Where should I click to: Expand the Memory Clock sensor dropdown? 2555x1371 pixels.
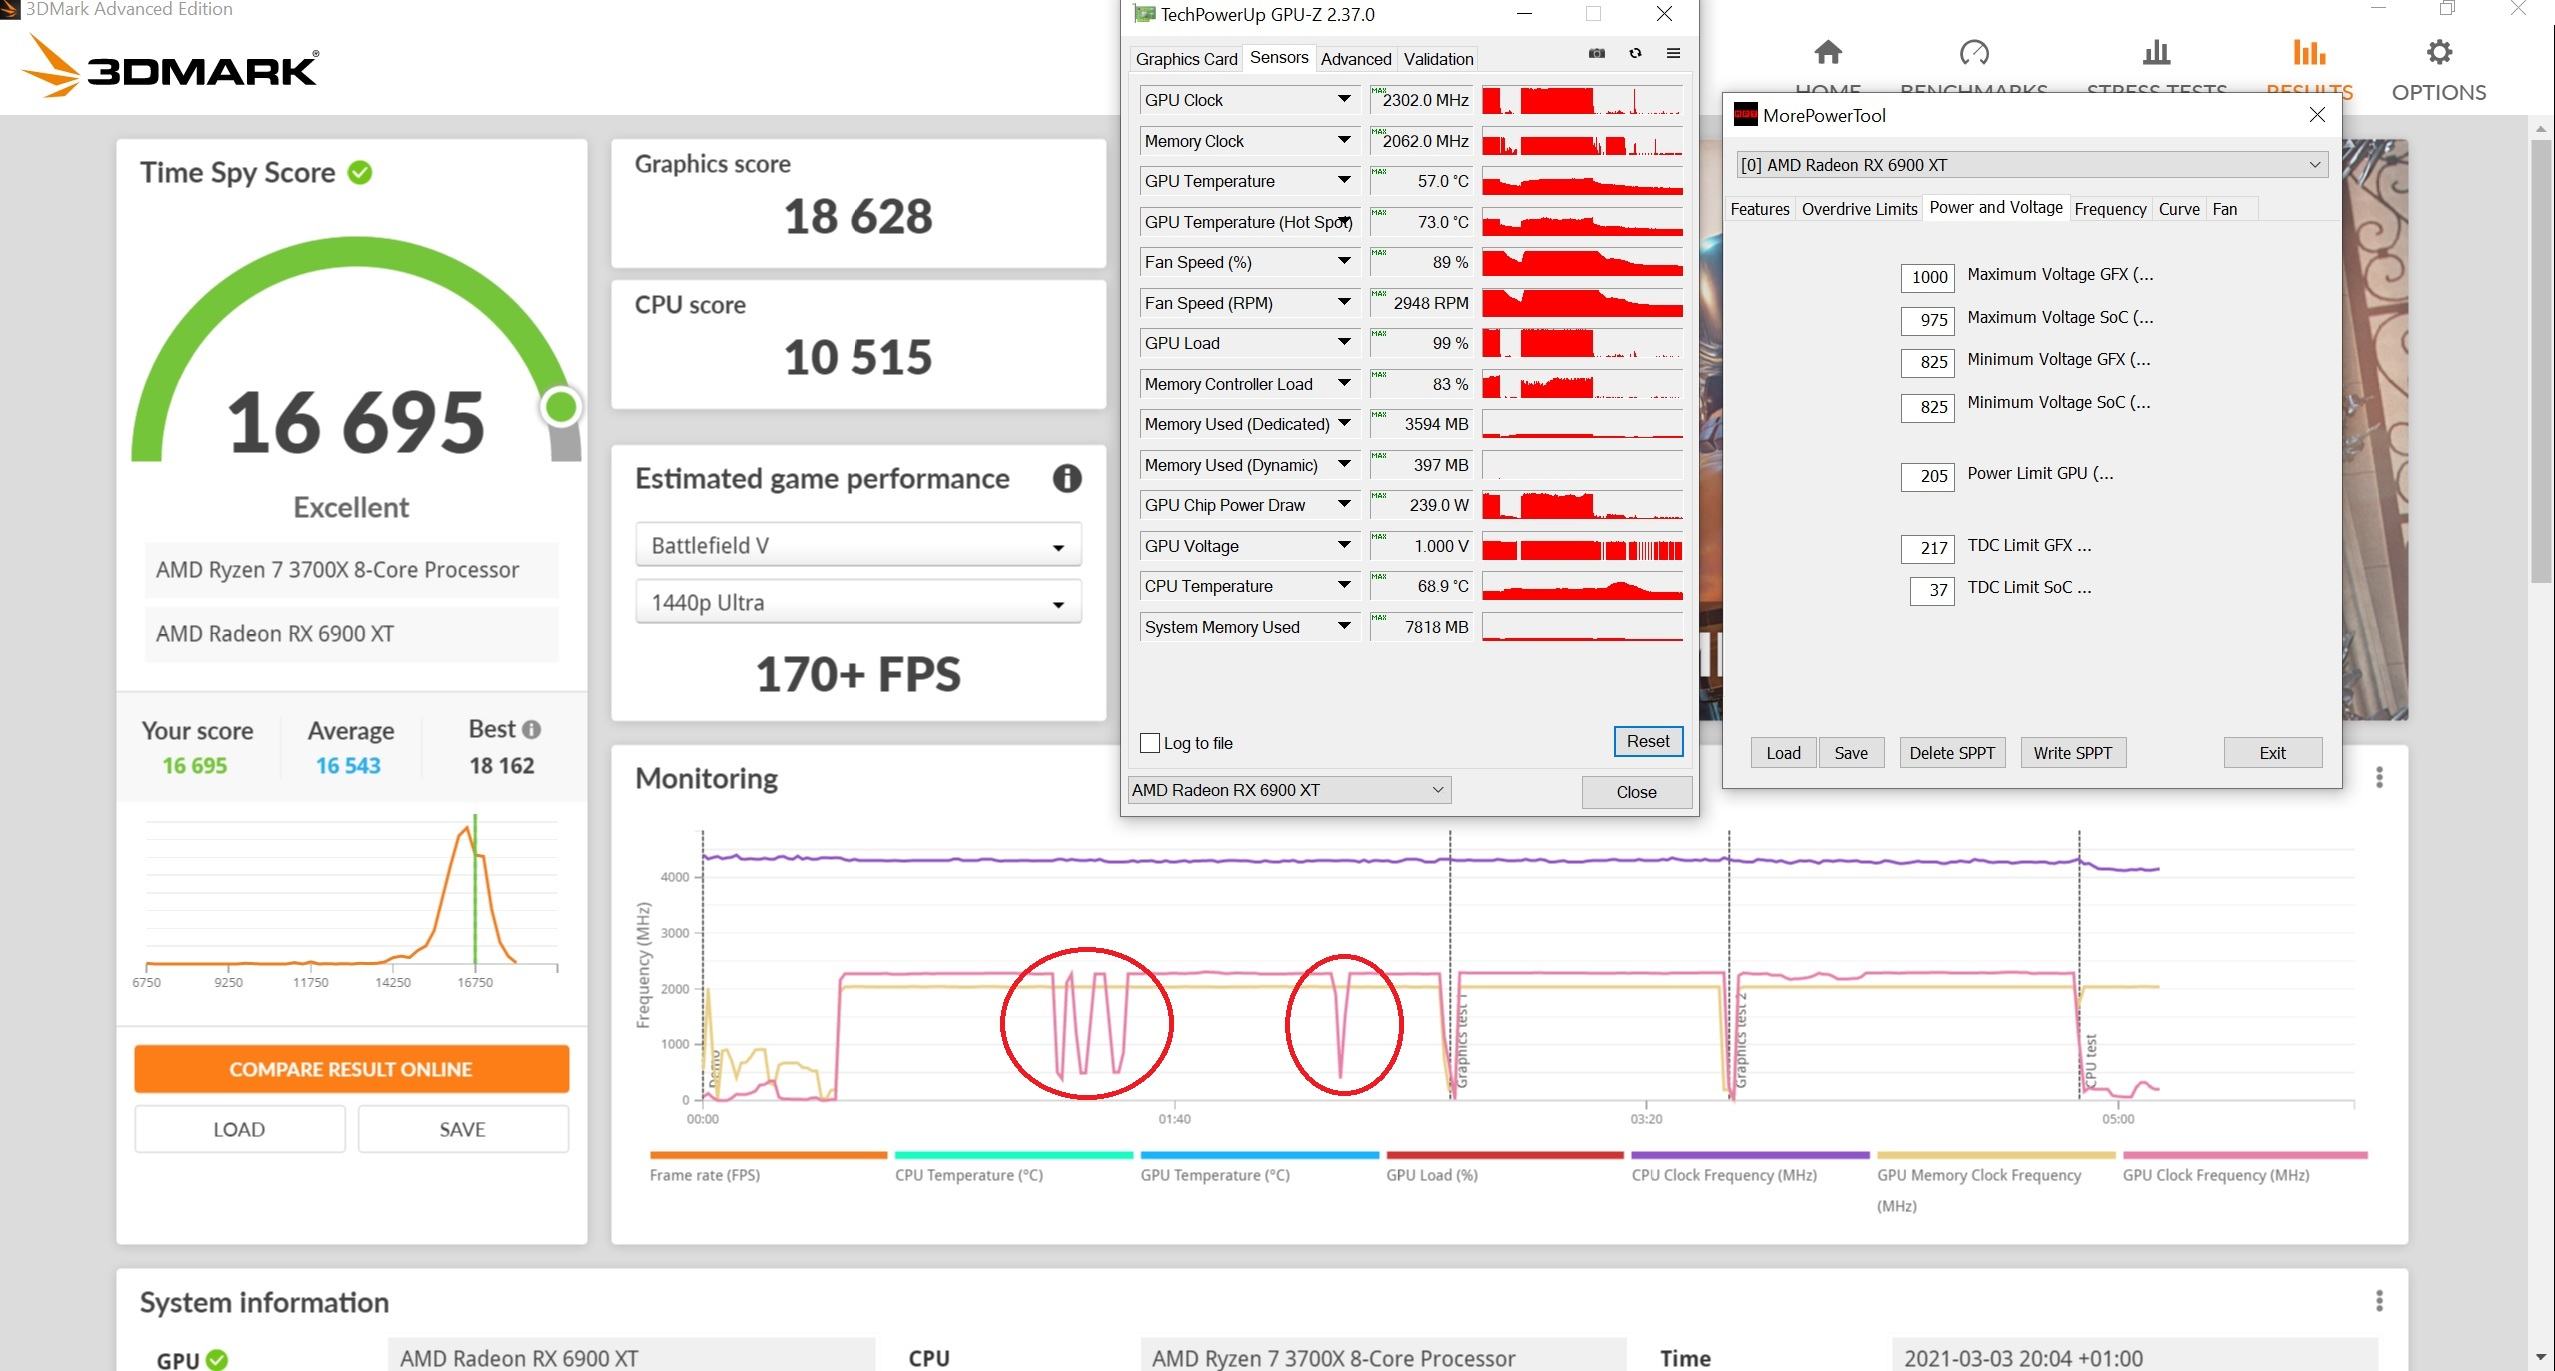pyautogui.click(x=1344, y=140)
